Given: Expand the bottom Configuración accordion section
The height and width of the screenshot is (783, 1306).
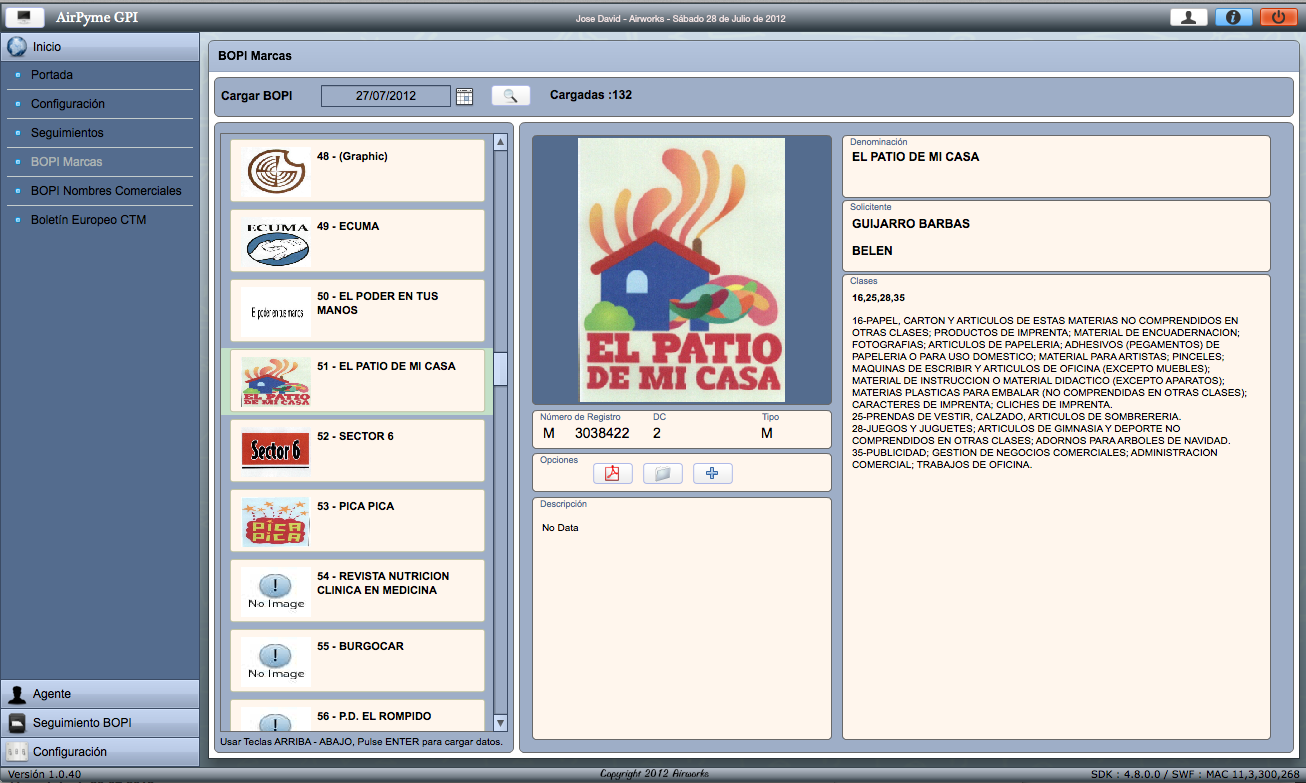Looking at the screenshot, I should point(100,752).
